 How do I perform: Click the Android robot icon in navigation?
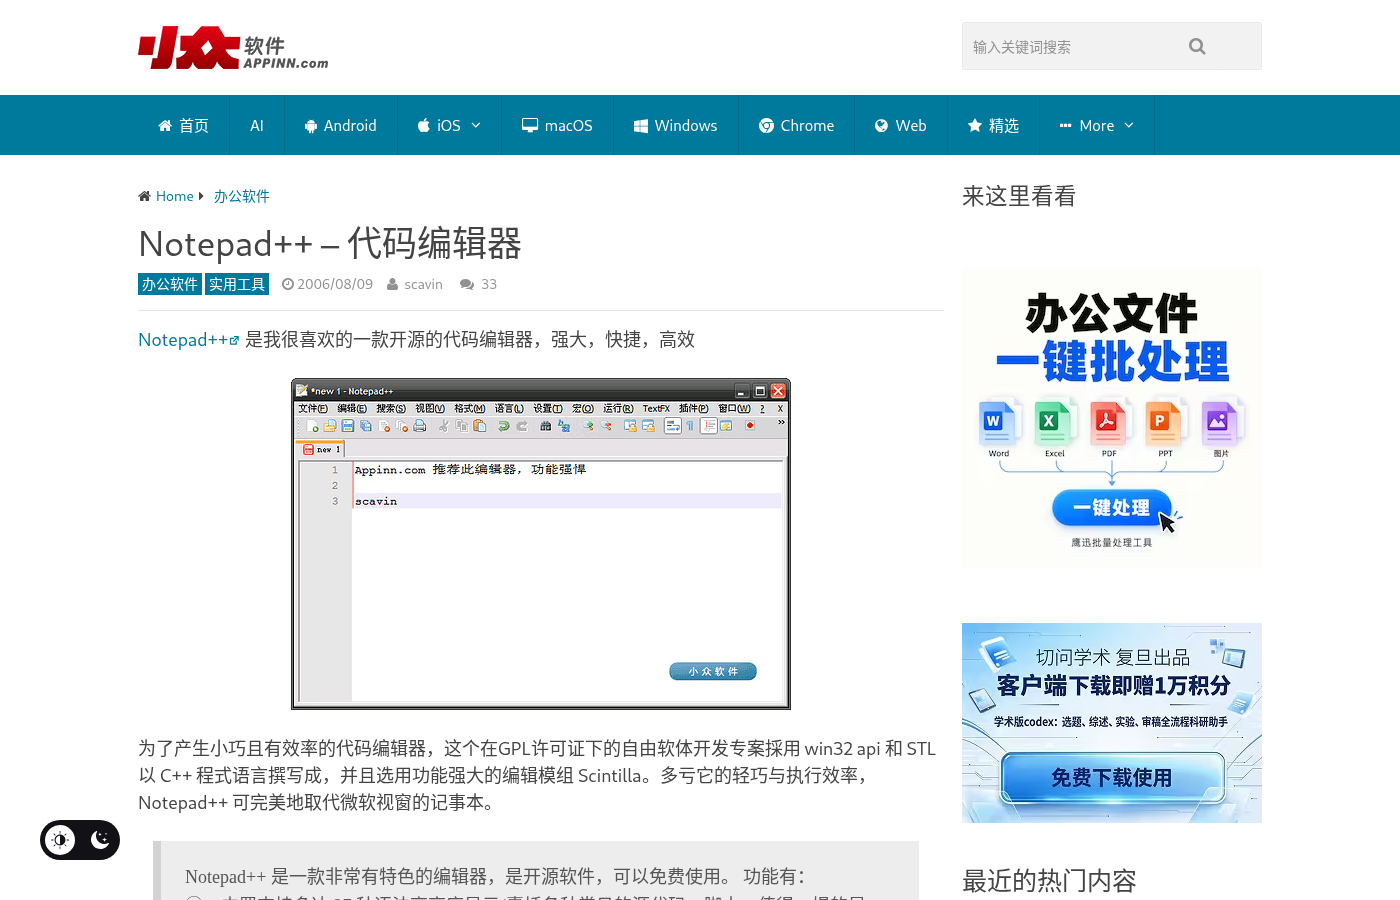tap(311, 126)
